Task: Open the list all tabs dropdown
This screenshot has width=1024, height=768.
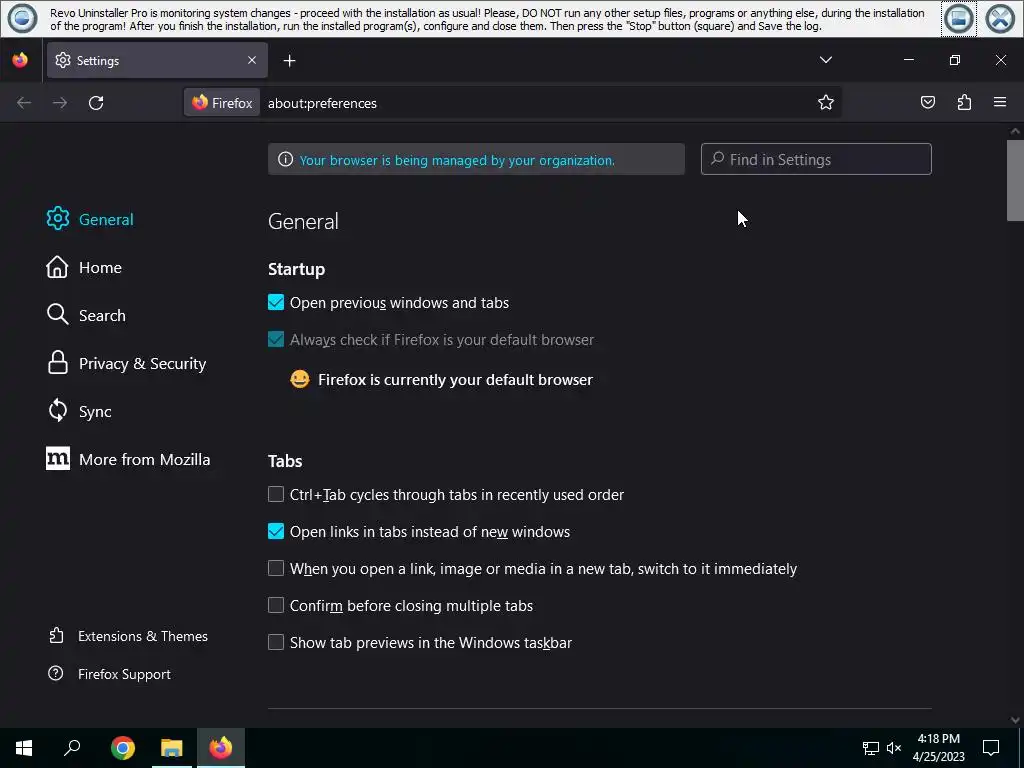Action: click(825, 60)
